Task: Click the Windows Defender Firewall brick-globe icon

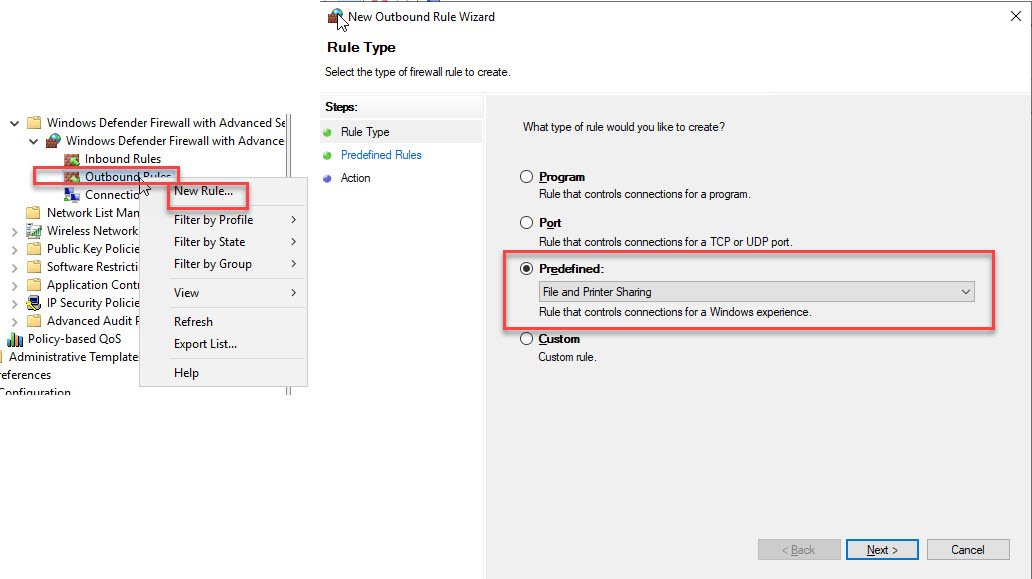Action: [53, 141]
